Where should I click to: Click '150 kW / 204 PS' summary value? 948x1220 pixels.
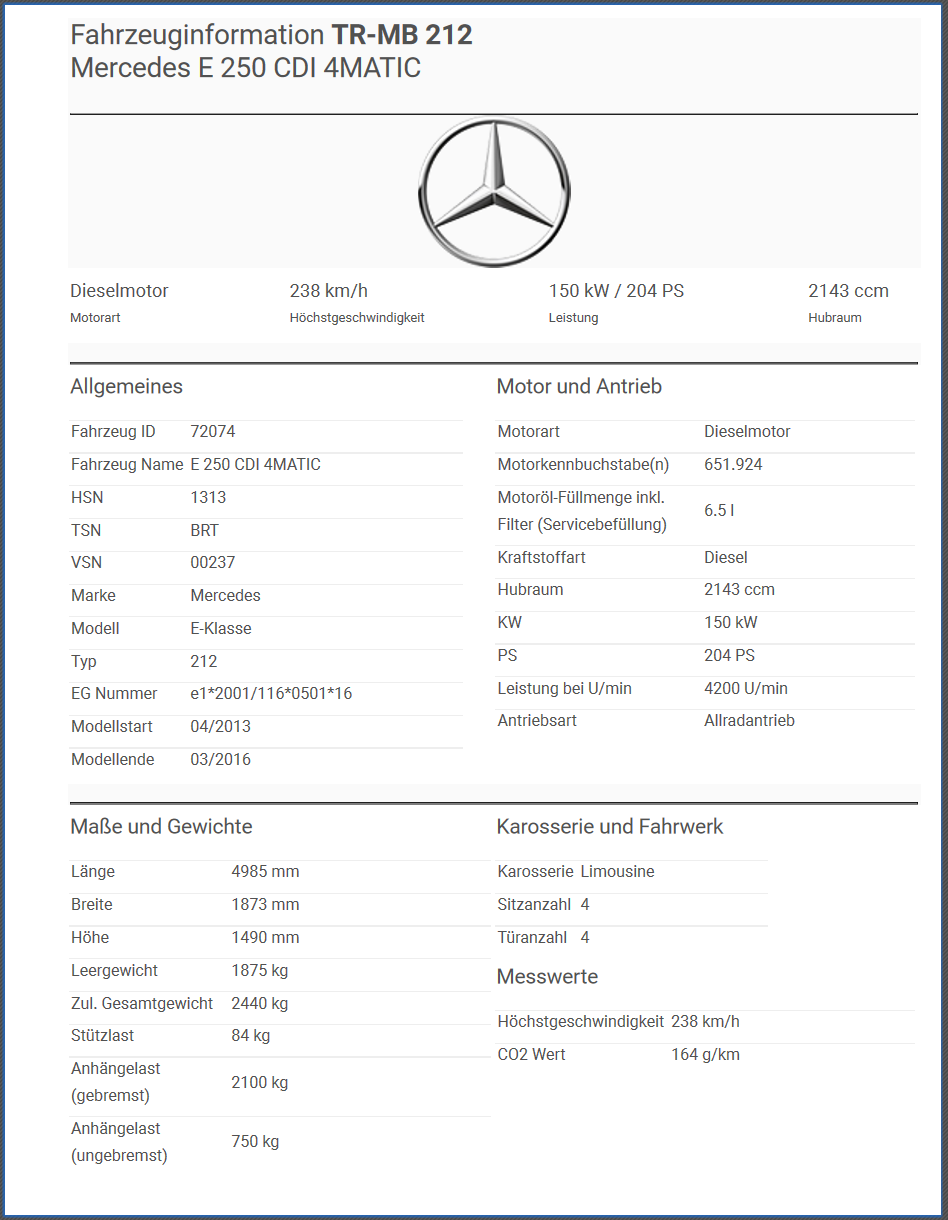point(616,291)
